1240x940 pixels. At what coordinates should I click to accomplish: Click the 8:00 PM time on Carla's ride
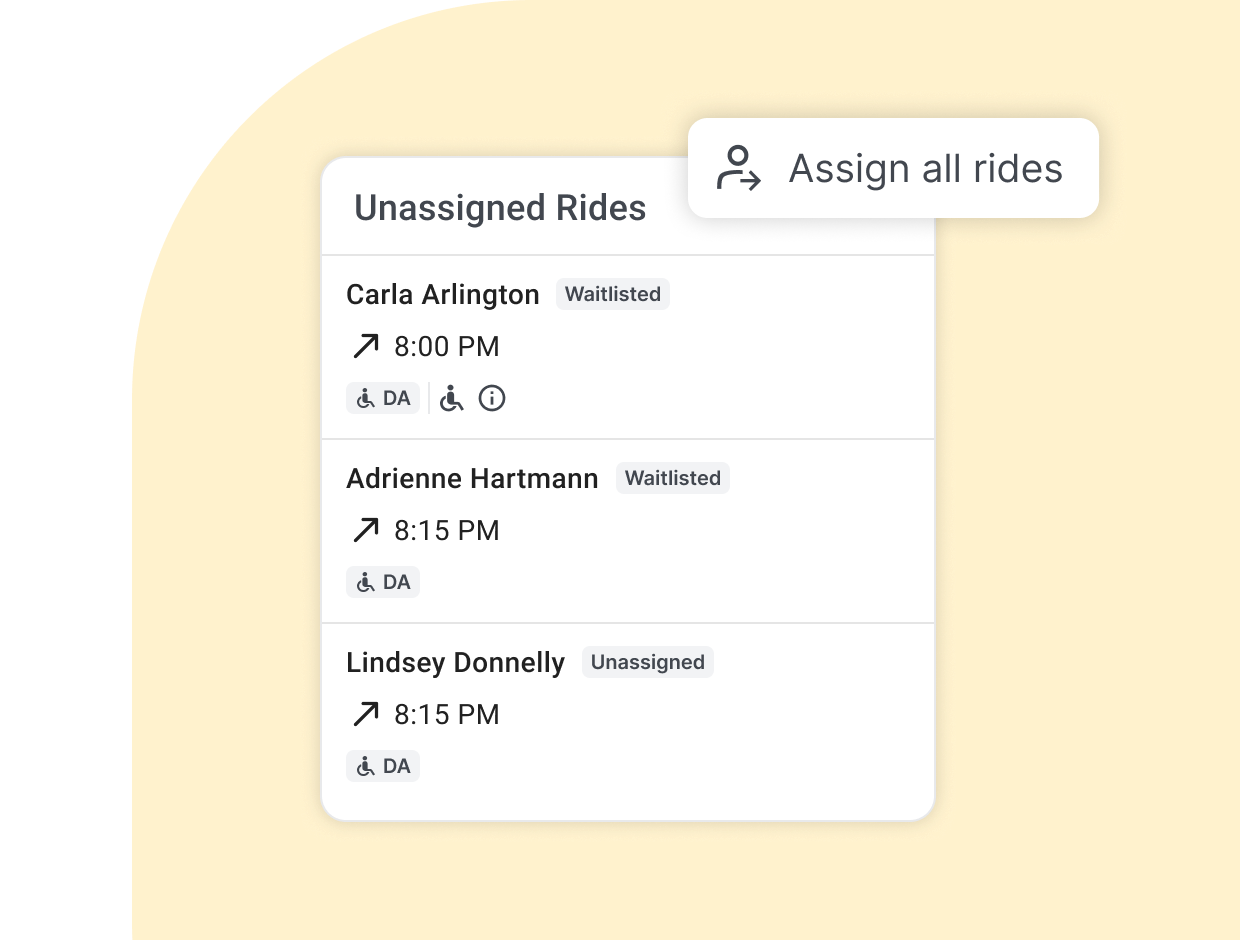click(x=446, y=347)
